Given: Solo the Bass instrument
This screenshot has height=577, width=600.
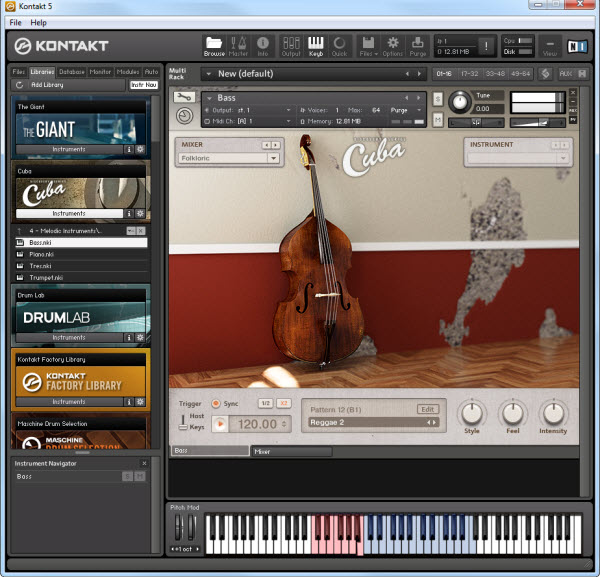Looking at the screenshot, I should click(x=438, y=99).
